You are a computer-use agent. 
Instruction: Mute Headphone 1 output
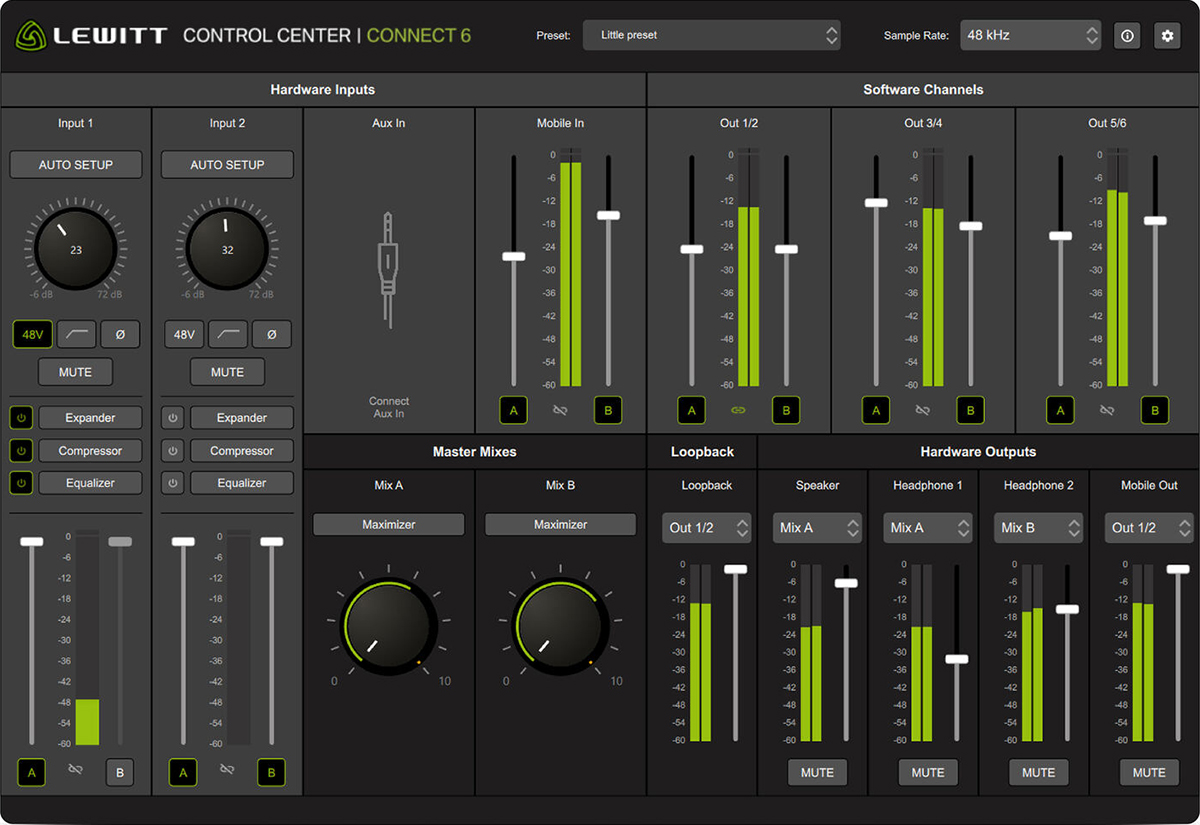pos(928,773)
